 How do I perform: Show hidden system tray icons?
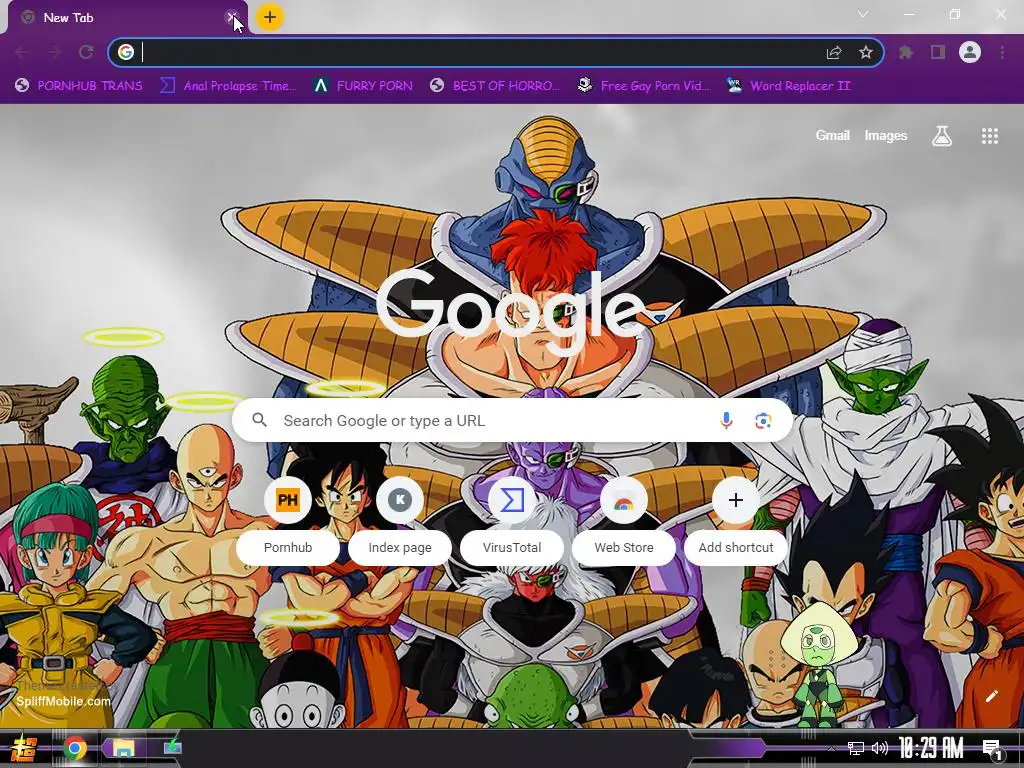(x=831, y=748)
